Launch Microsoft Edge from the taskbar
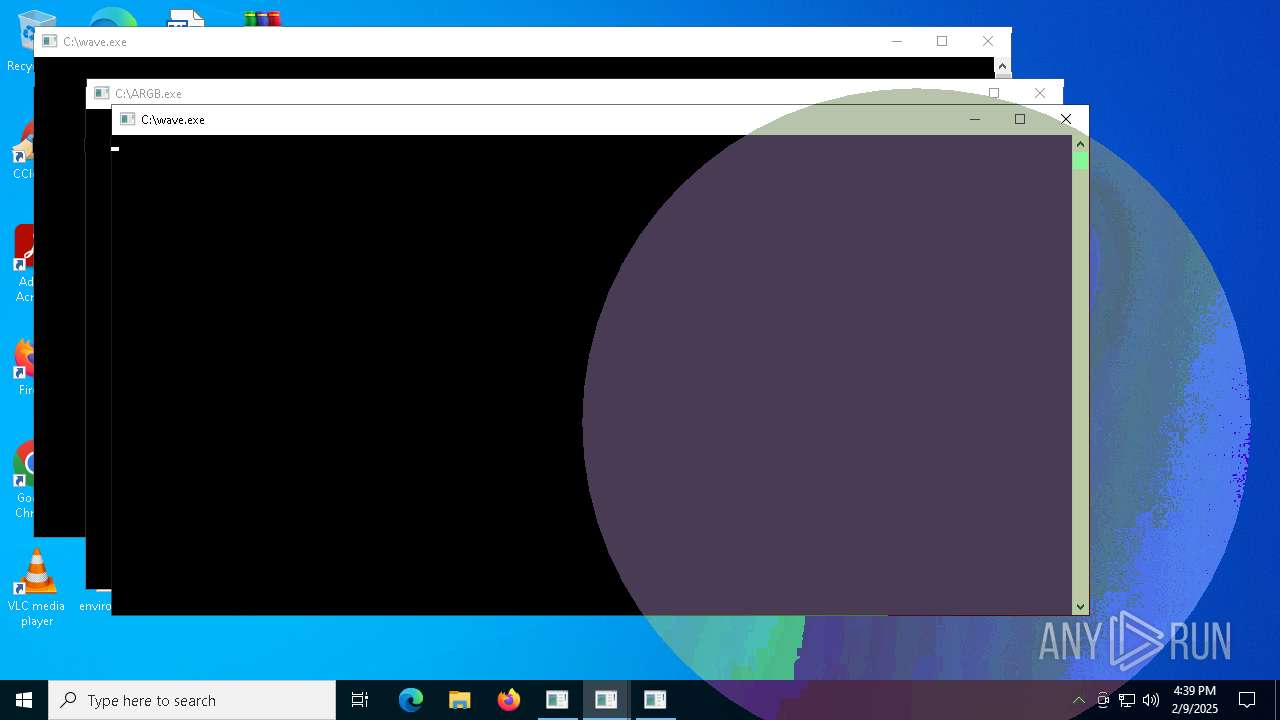Image resolution: width=1280 pixels, height=720 pixels. (x=411, y=700)
